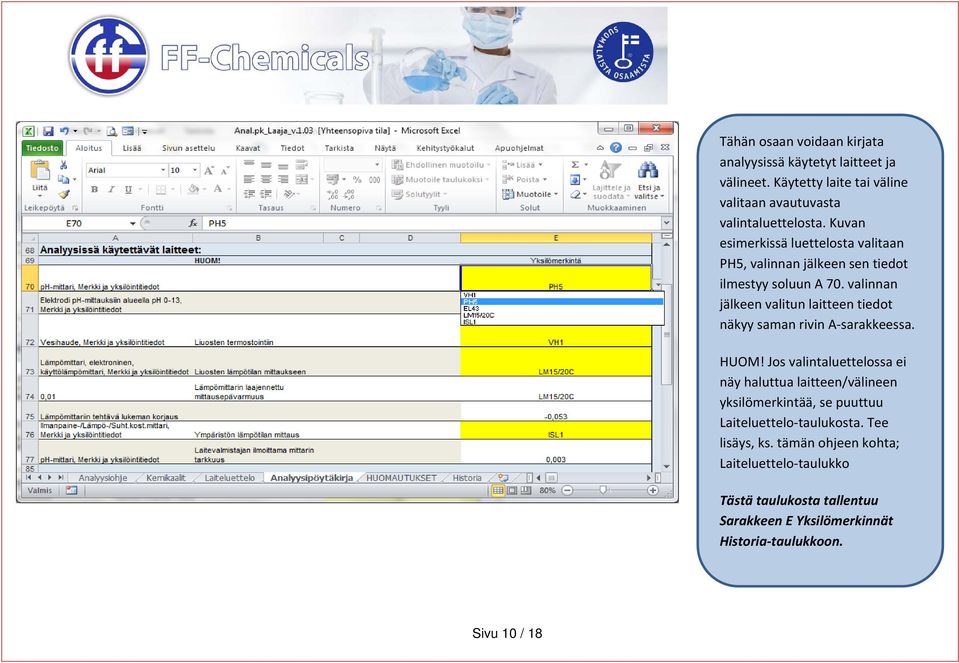The width and height of the screenshot is (959, 663).
Task: Toggle Underline formatting
Action: (x=128, y=190)
